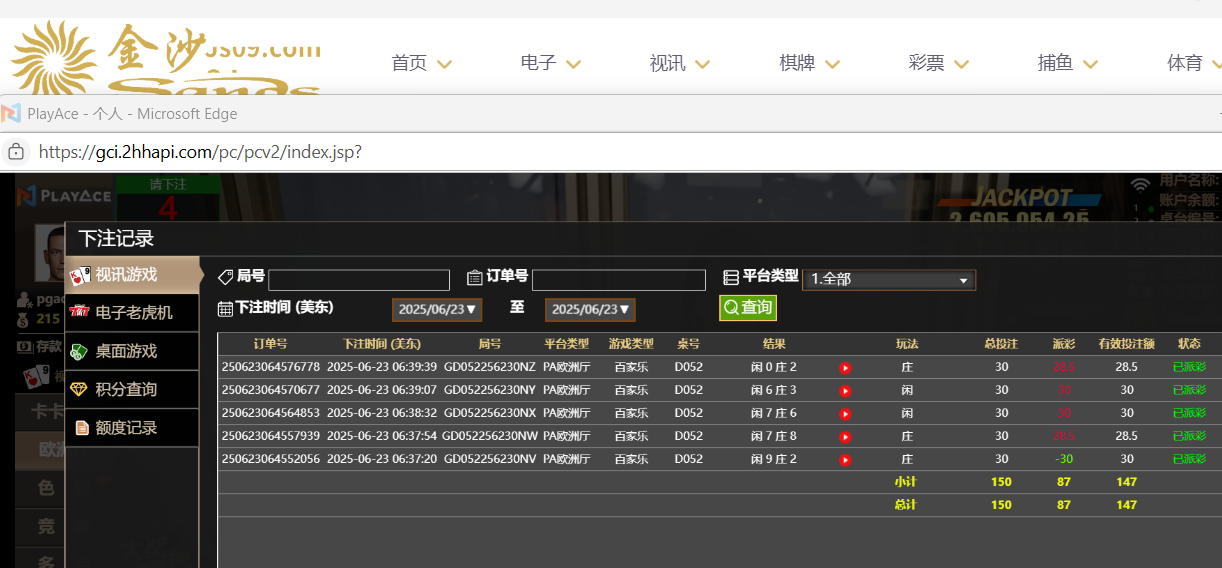The image size is (1222, 568).
Task: Open 电子老虎机 records tab
Action: click(x=132, y=313)
